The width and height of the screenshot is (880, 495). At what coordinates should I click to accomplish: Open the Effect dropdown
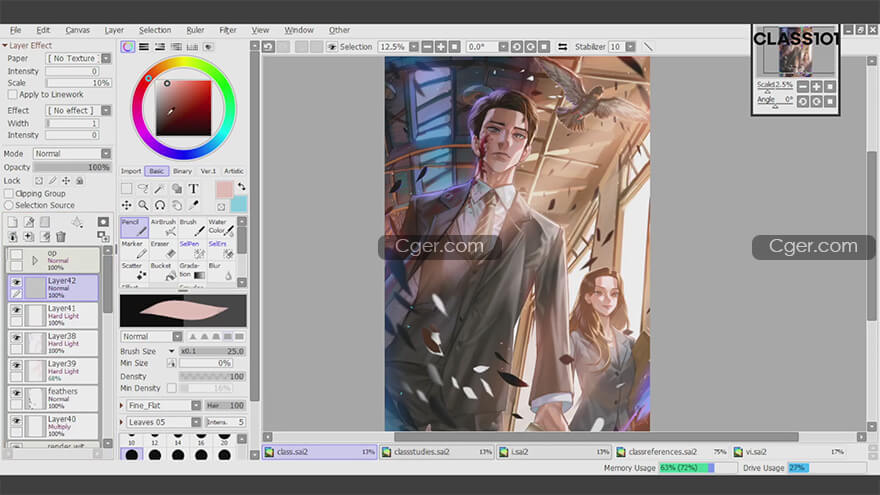click(106, 111)
